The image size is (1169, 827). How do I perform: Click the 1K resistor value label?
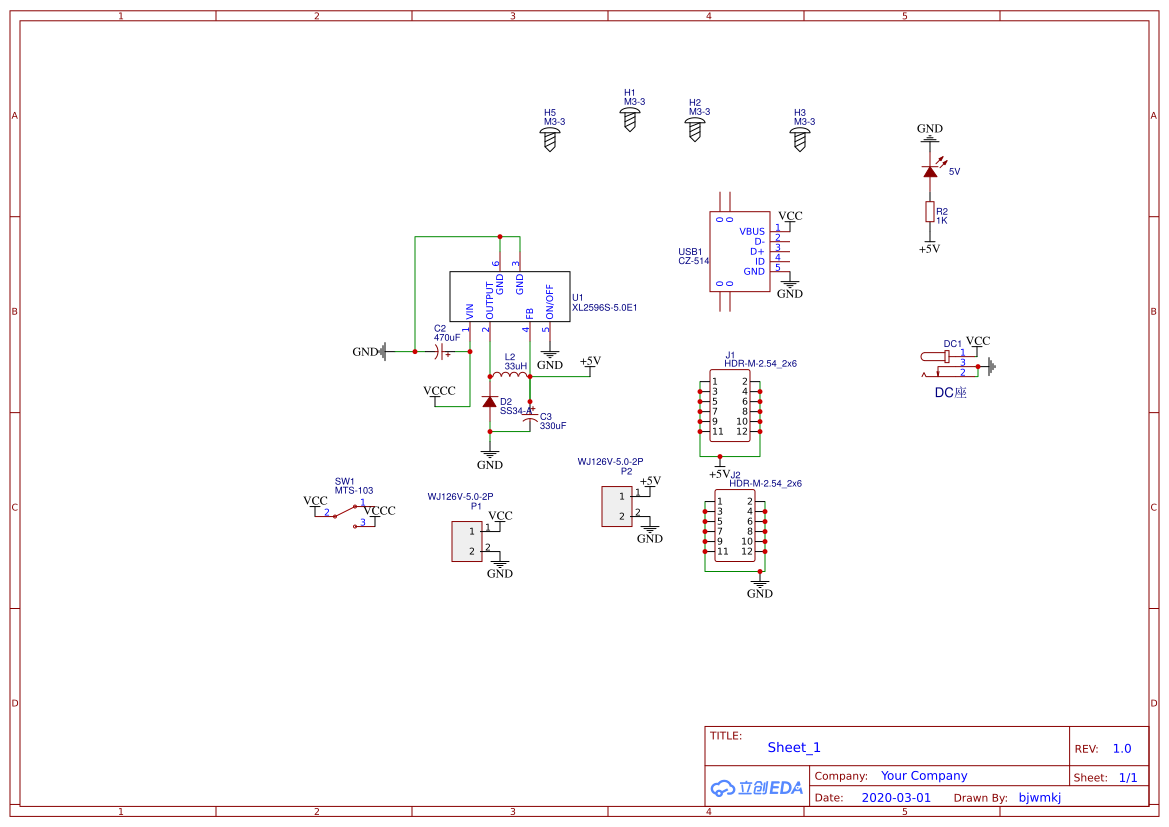coord(942,221)
